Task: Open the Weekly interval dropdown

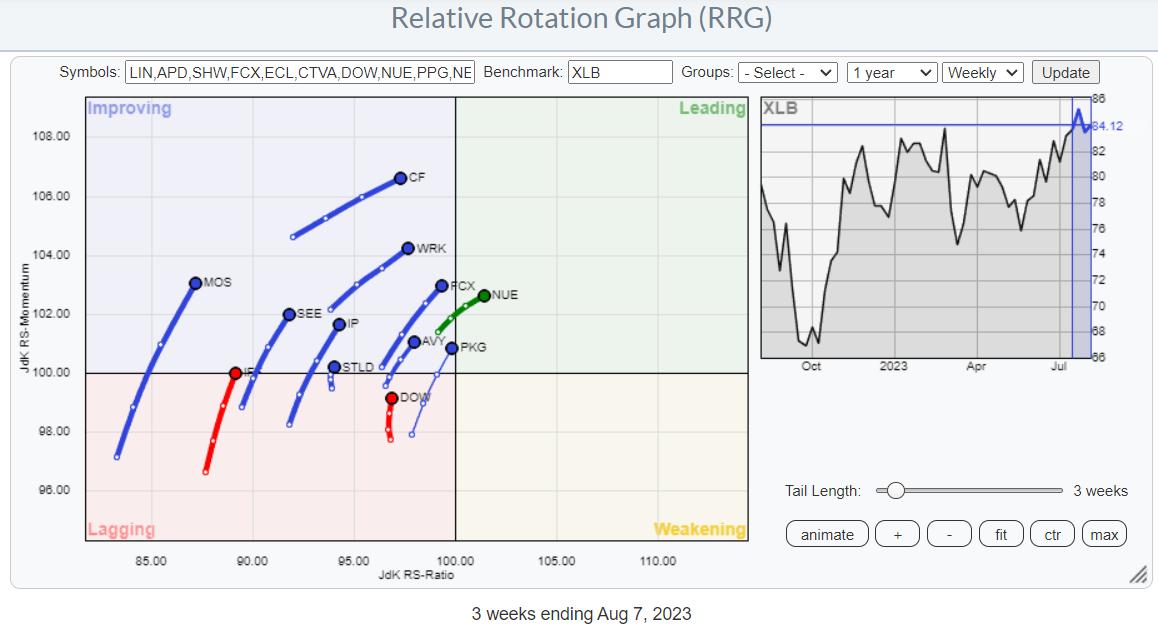Action: [x=983, y=73]
